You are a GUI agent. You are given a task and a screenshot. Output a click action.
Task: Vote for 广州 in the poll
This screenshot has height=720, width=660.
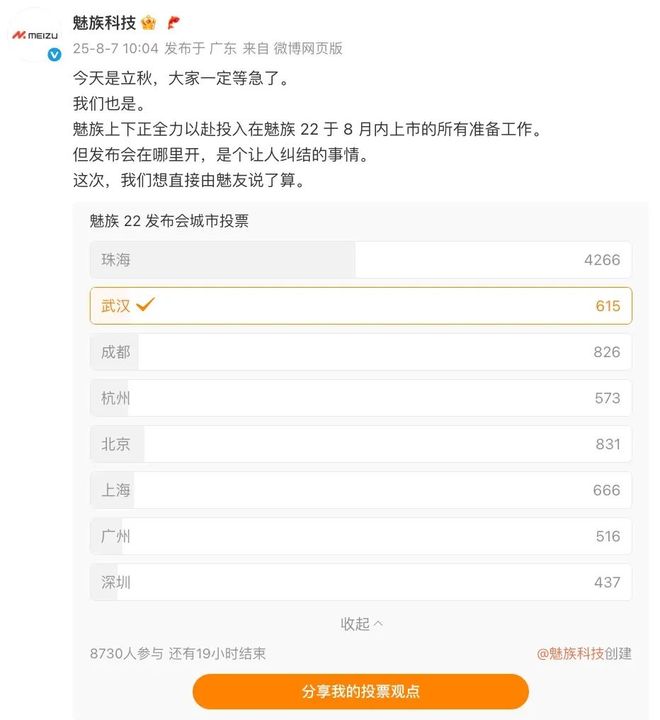[360, 536]
